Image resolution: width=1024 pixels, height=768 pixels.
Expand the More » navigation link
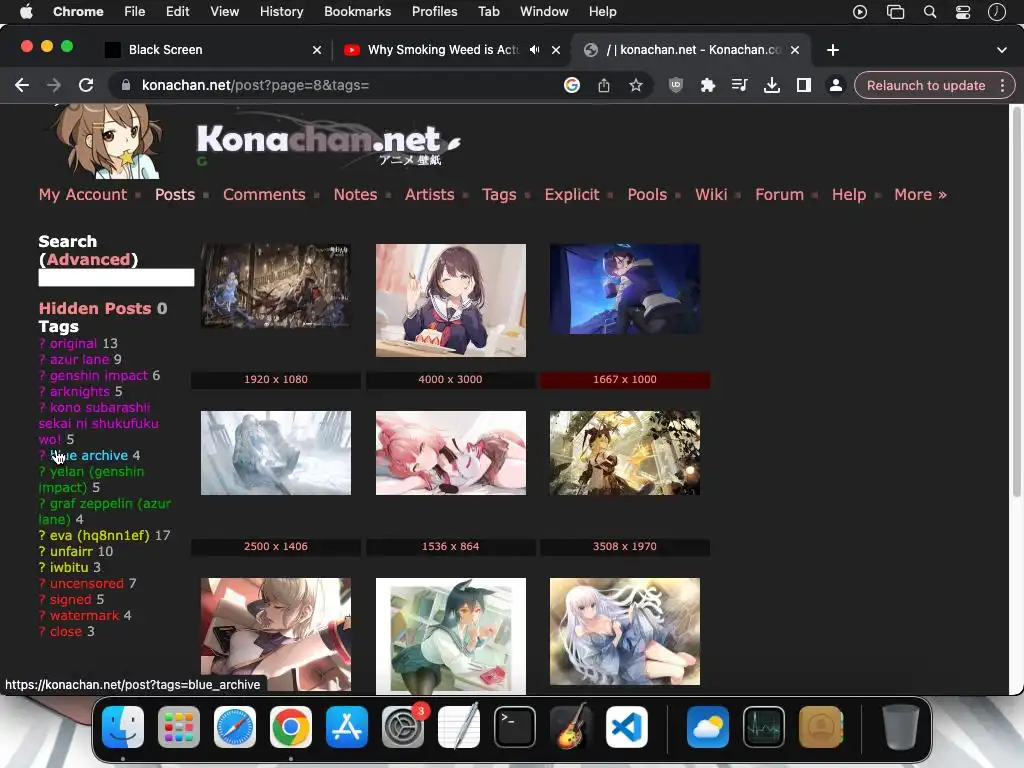click(920, 195)
